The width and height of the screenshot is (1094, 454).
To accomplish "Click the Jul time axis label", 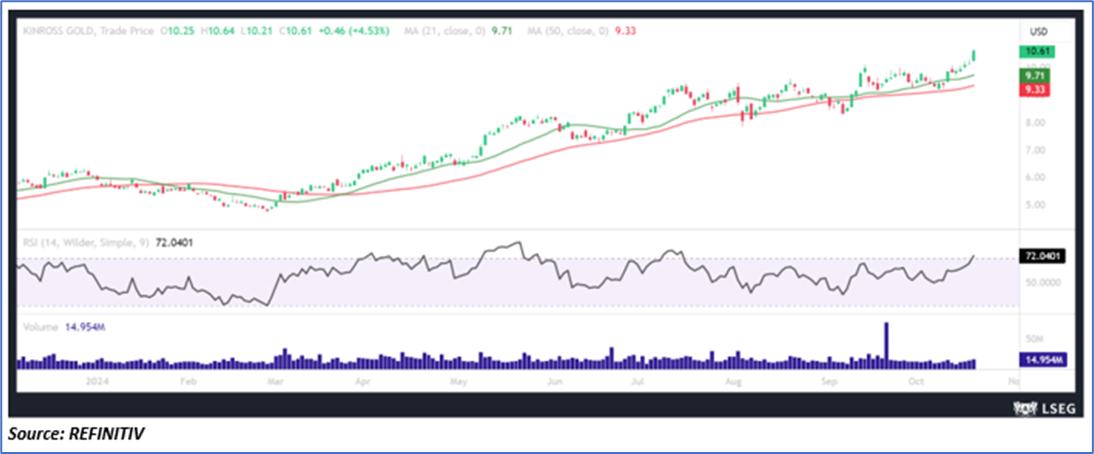I will click(x=637, y=382).
